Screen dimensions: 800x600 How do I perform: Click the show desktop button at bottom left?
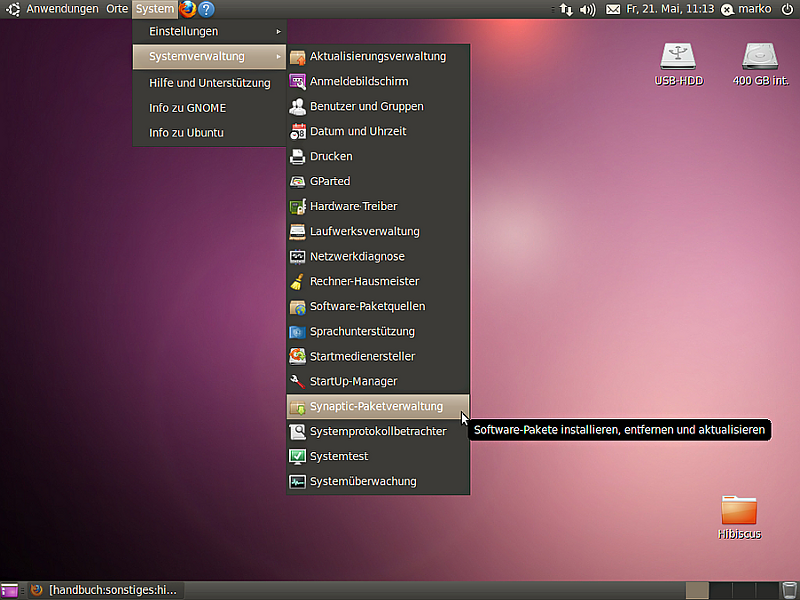[9, 590]
